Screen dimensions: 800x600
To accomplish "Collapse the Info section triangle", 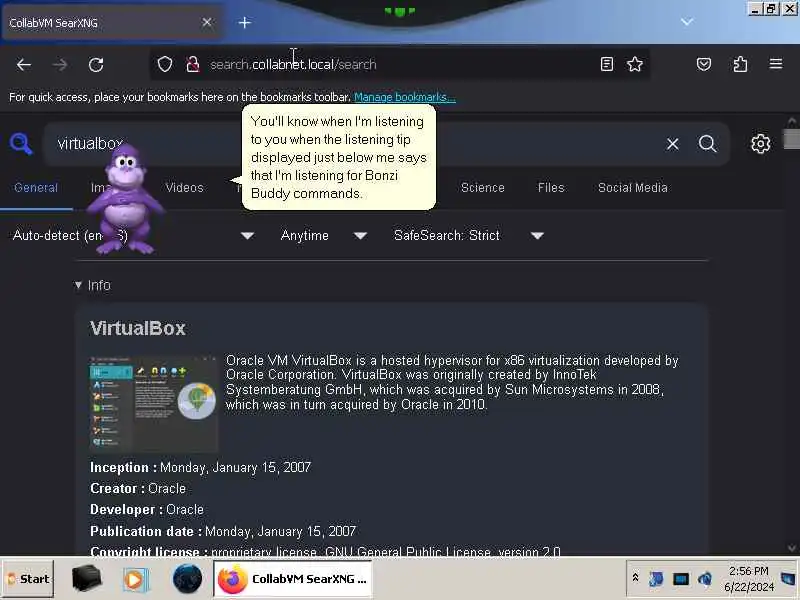I will point(78,285).
